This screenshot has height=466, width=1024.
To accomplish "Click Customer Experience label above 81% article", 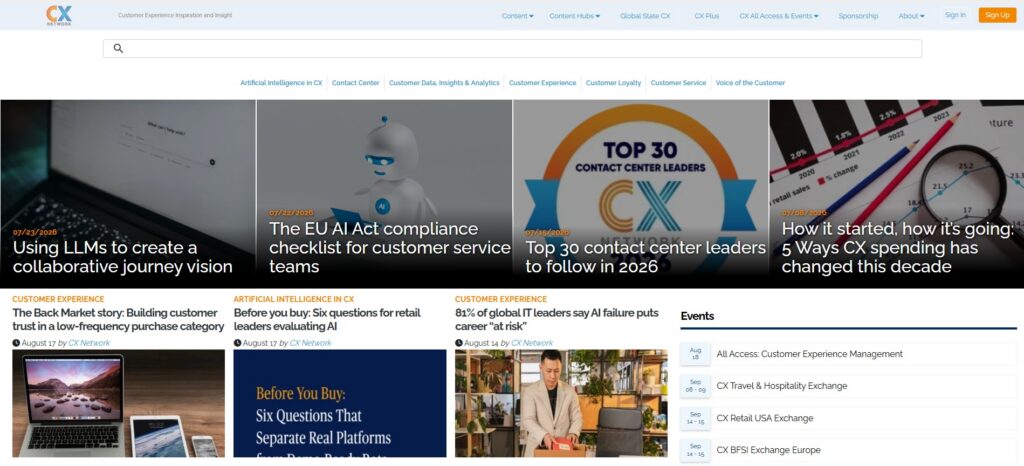I will 501,299.
